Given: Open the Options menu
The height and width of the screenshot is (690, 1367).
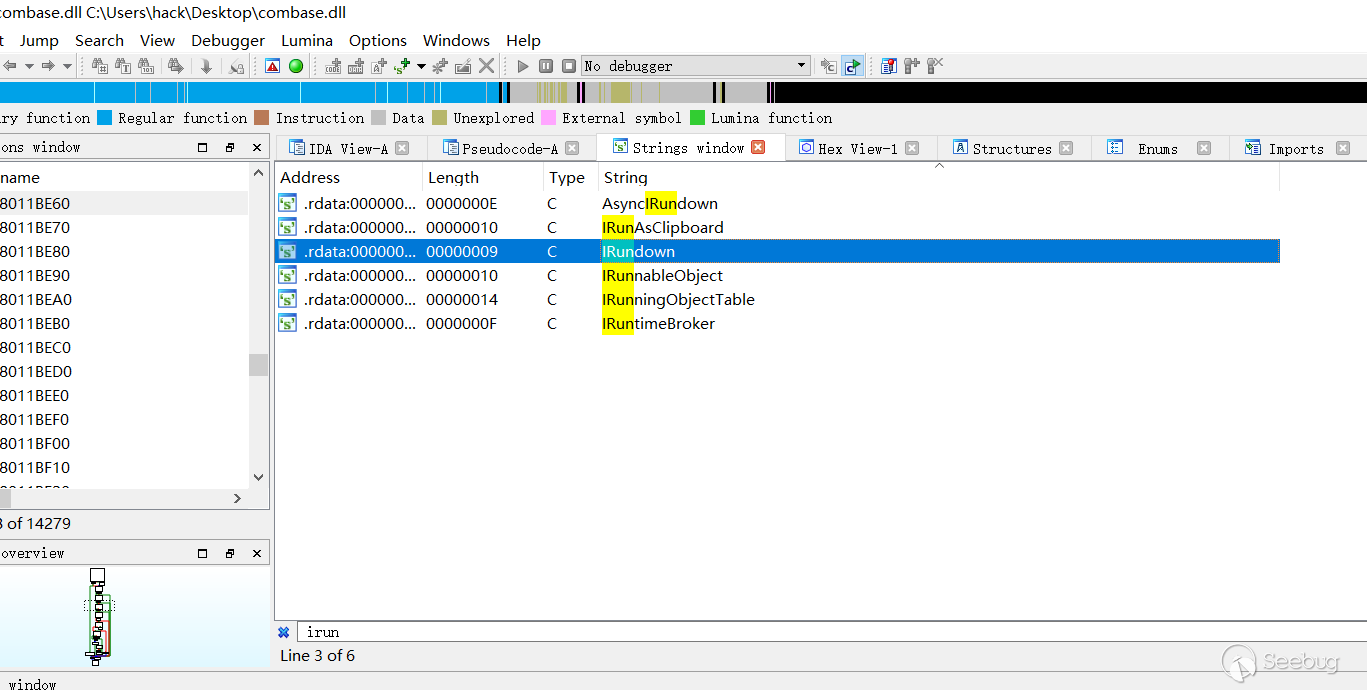Looking at the screenshot, I should [x=378, y=40].
